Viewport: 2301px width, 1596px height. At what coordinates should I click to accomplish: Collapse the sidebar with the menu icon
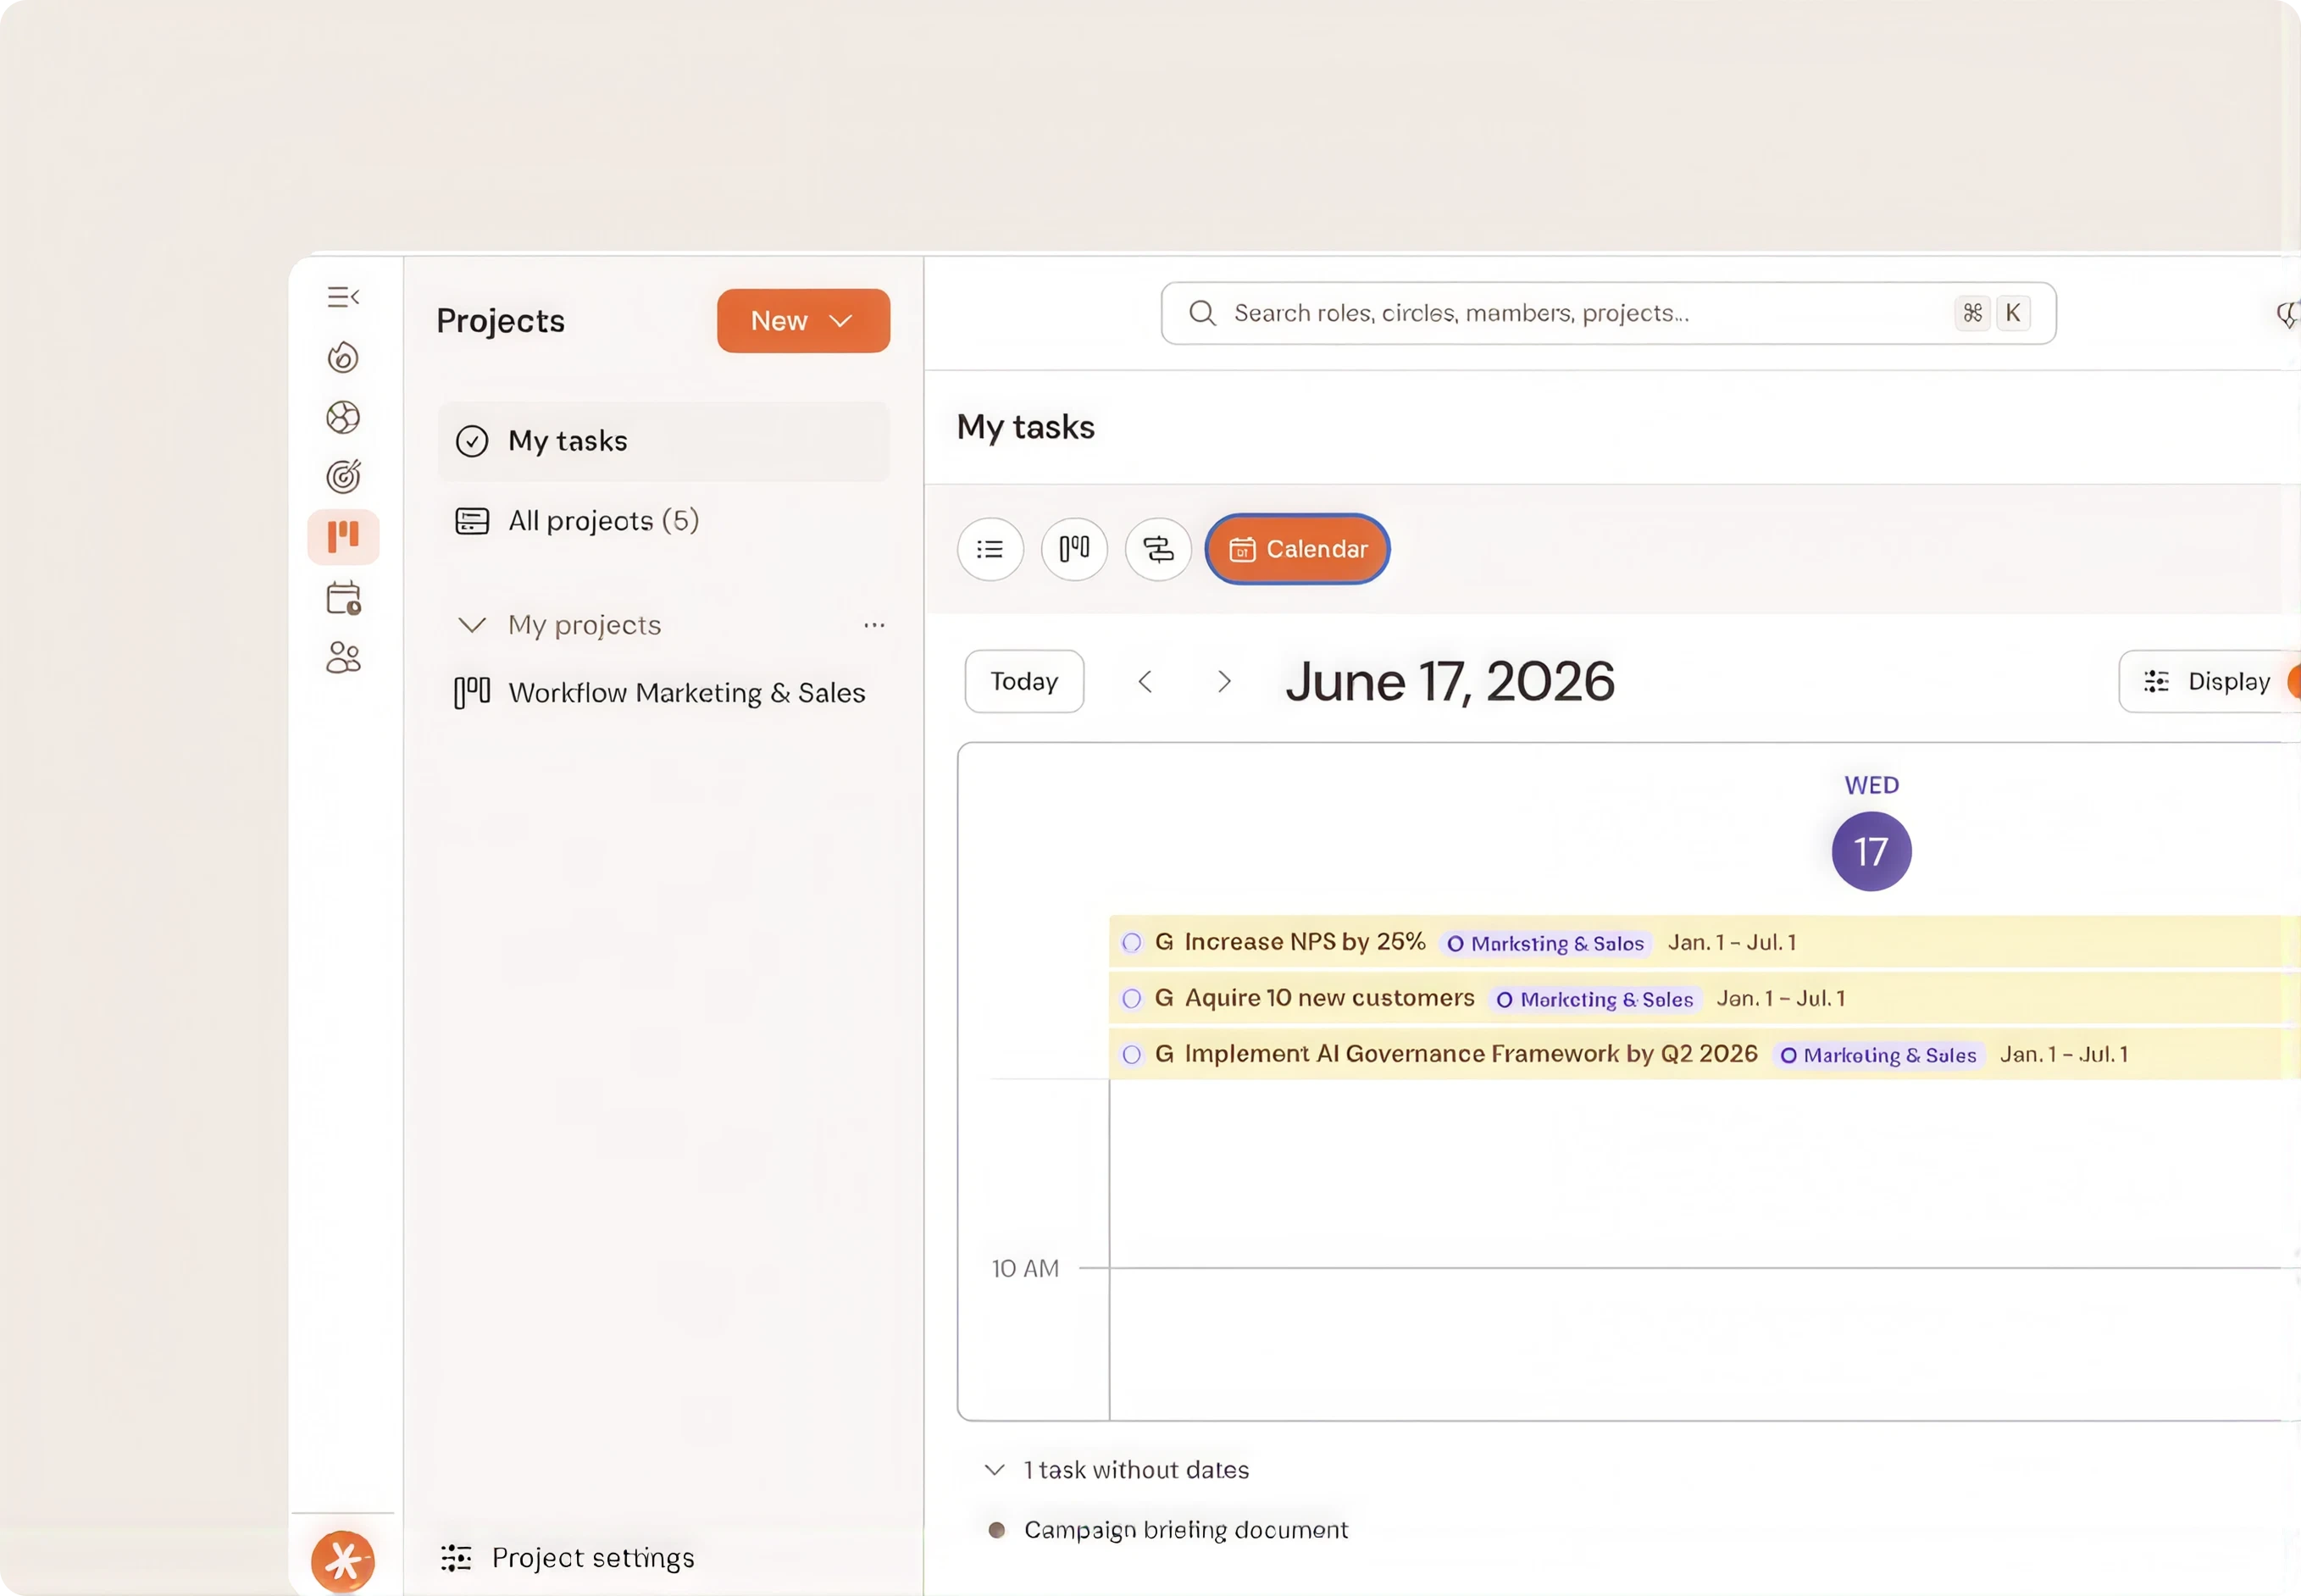point(343,297)
